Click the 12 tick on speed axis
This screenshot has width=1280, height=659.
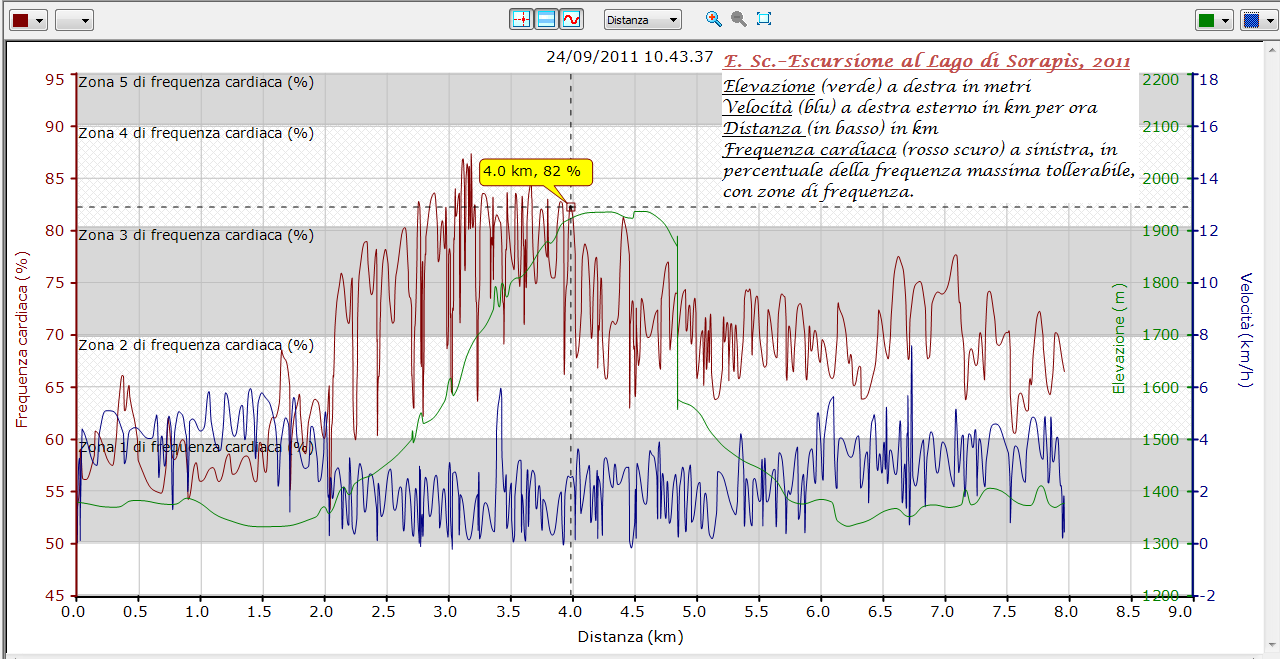pos(1208,231)
